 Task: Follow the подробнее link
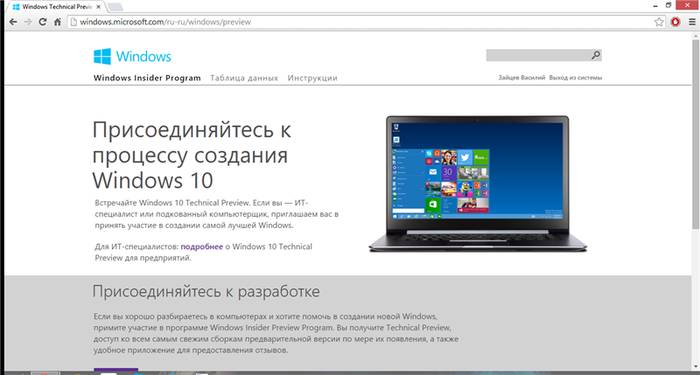202,246
